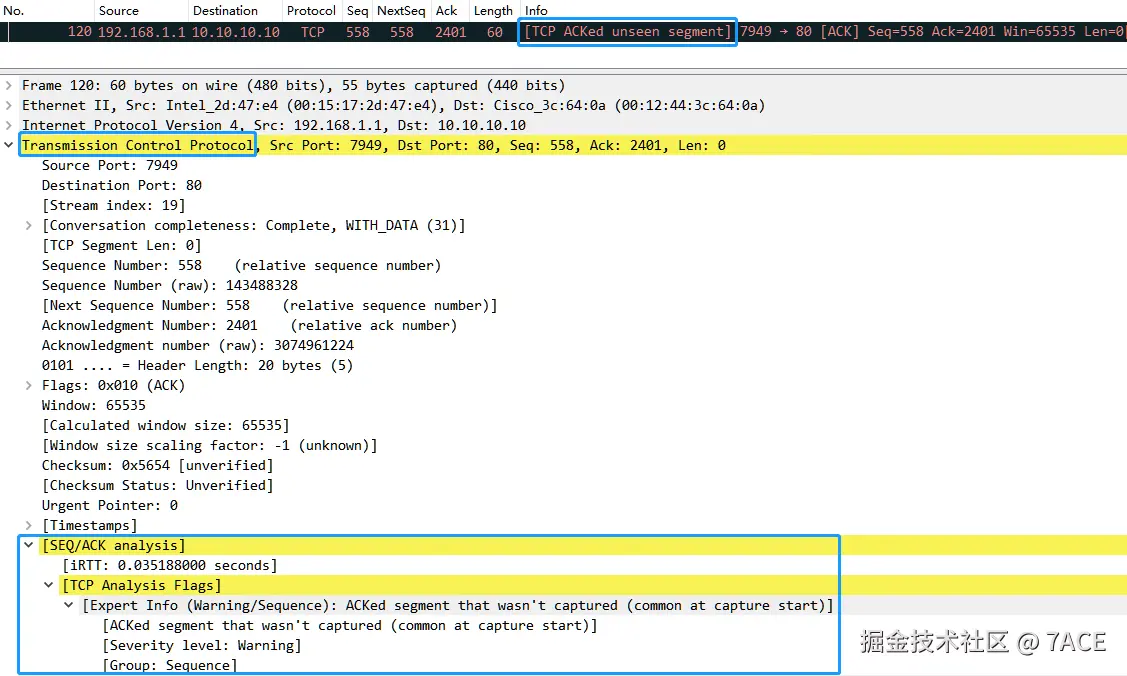Select Calculated window size: 65535 row
This screenshot has height=676, width=1127.
coord(165,426)
